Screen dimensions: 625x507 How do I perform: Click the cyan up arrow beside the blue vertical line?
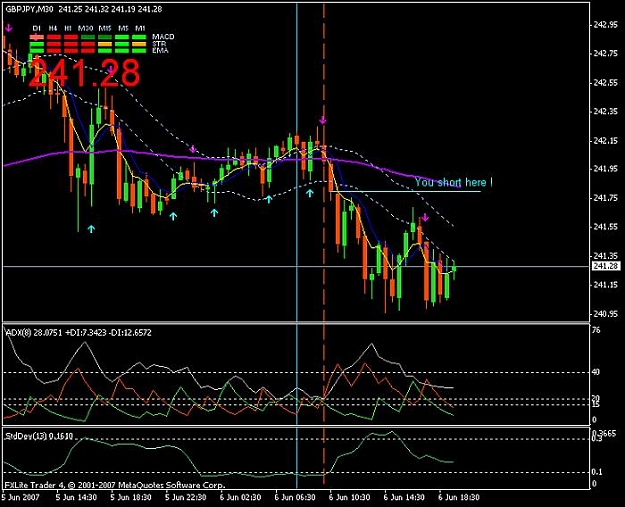[x=310, y=194]
